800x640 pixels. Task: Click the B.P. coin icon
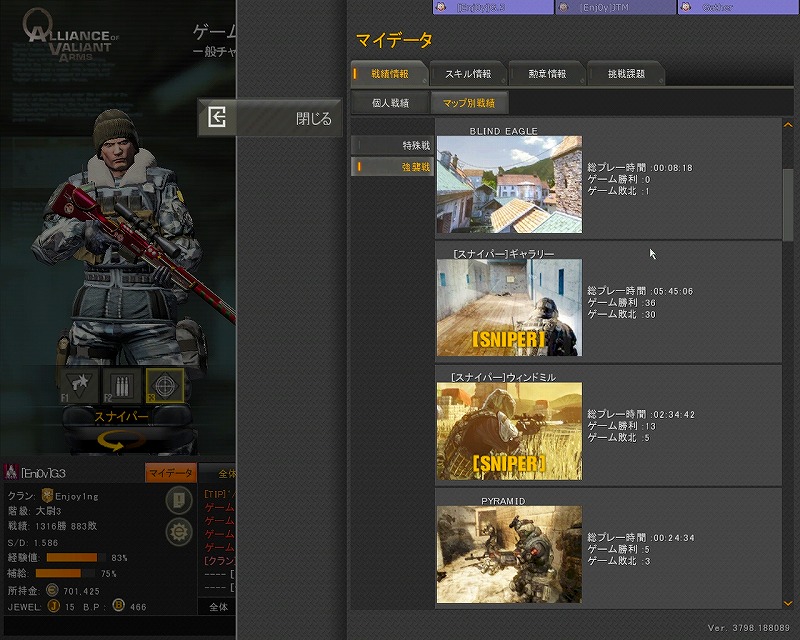tap(118, 606)
